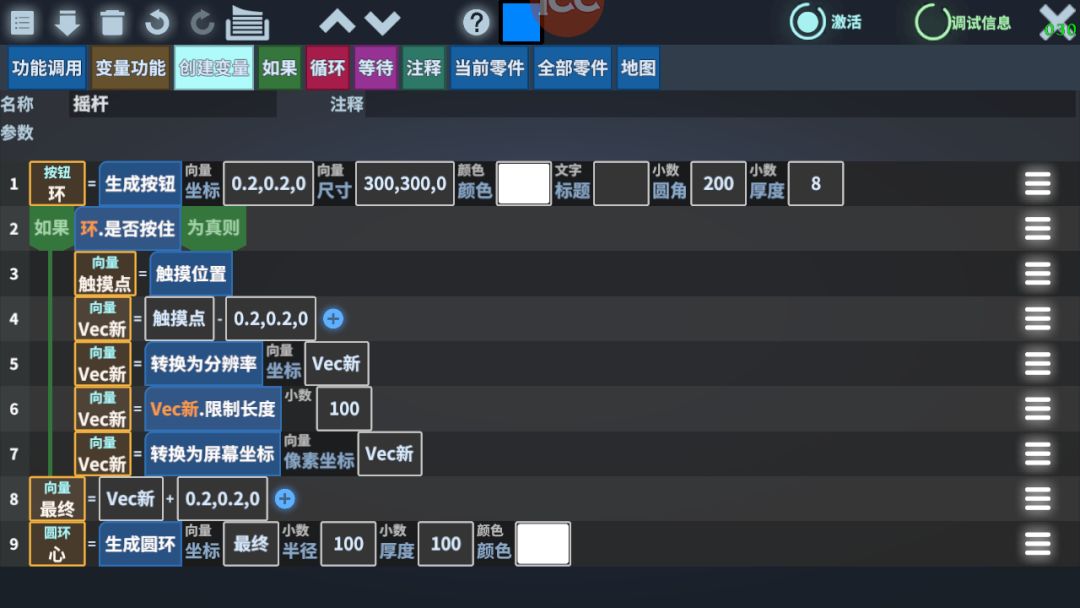This screenshot has height=608, width=1080.
Task: Click the 触摸点 operand in row 4
Action: [x=179, y=319]
